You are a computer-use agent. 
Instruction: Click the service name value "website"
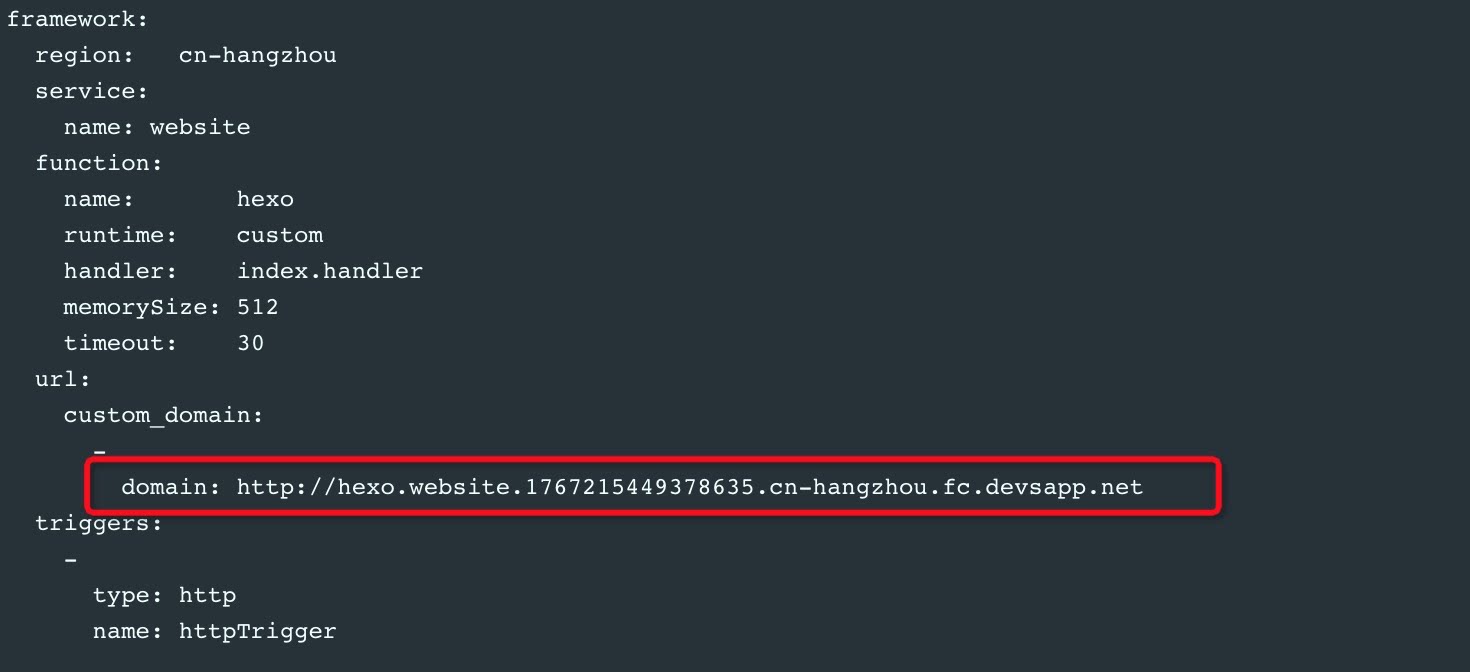coord(200,127)
